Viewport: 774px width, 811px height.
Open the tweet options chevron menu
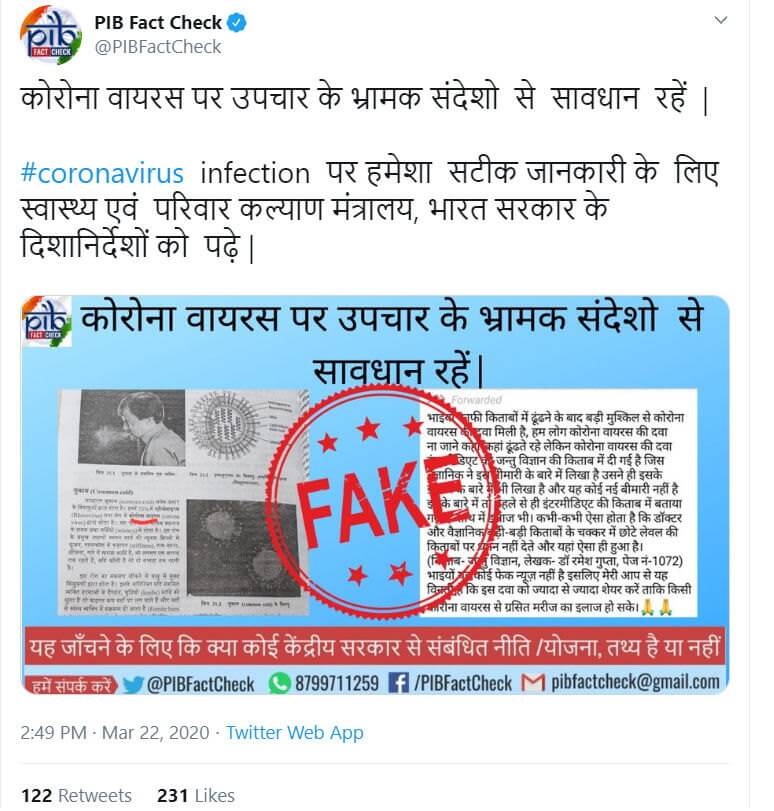coord(720,20)
